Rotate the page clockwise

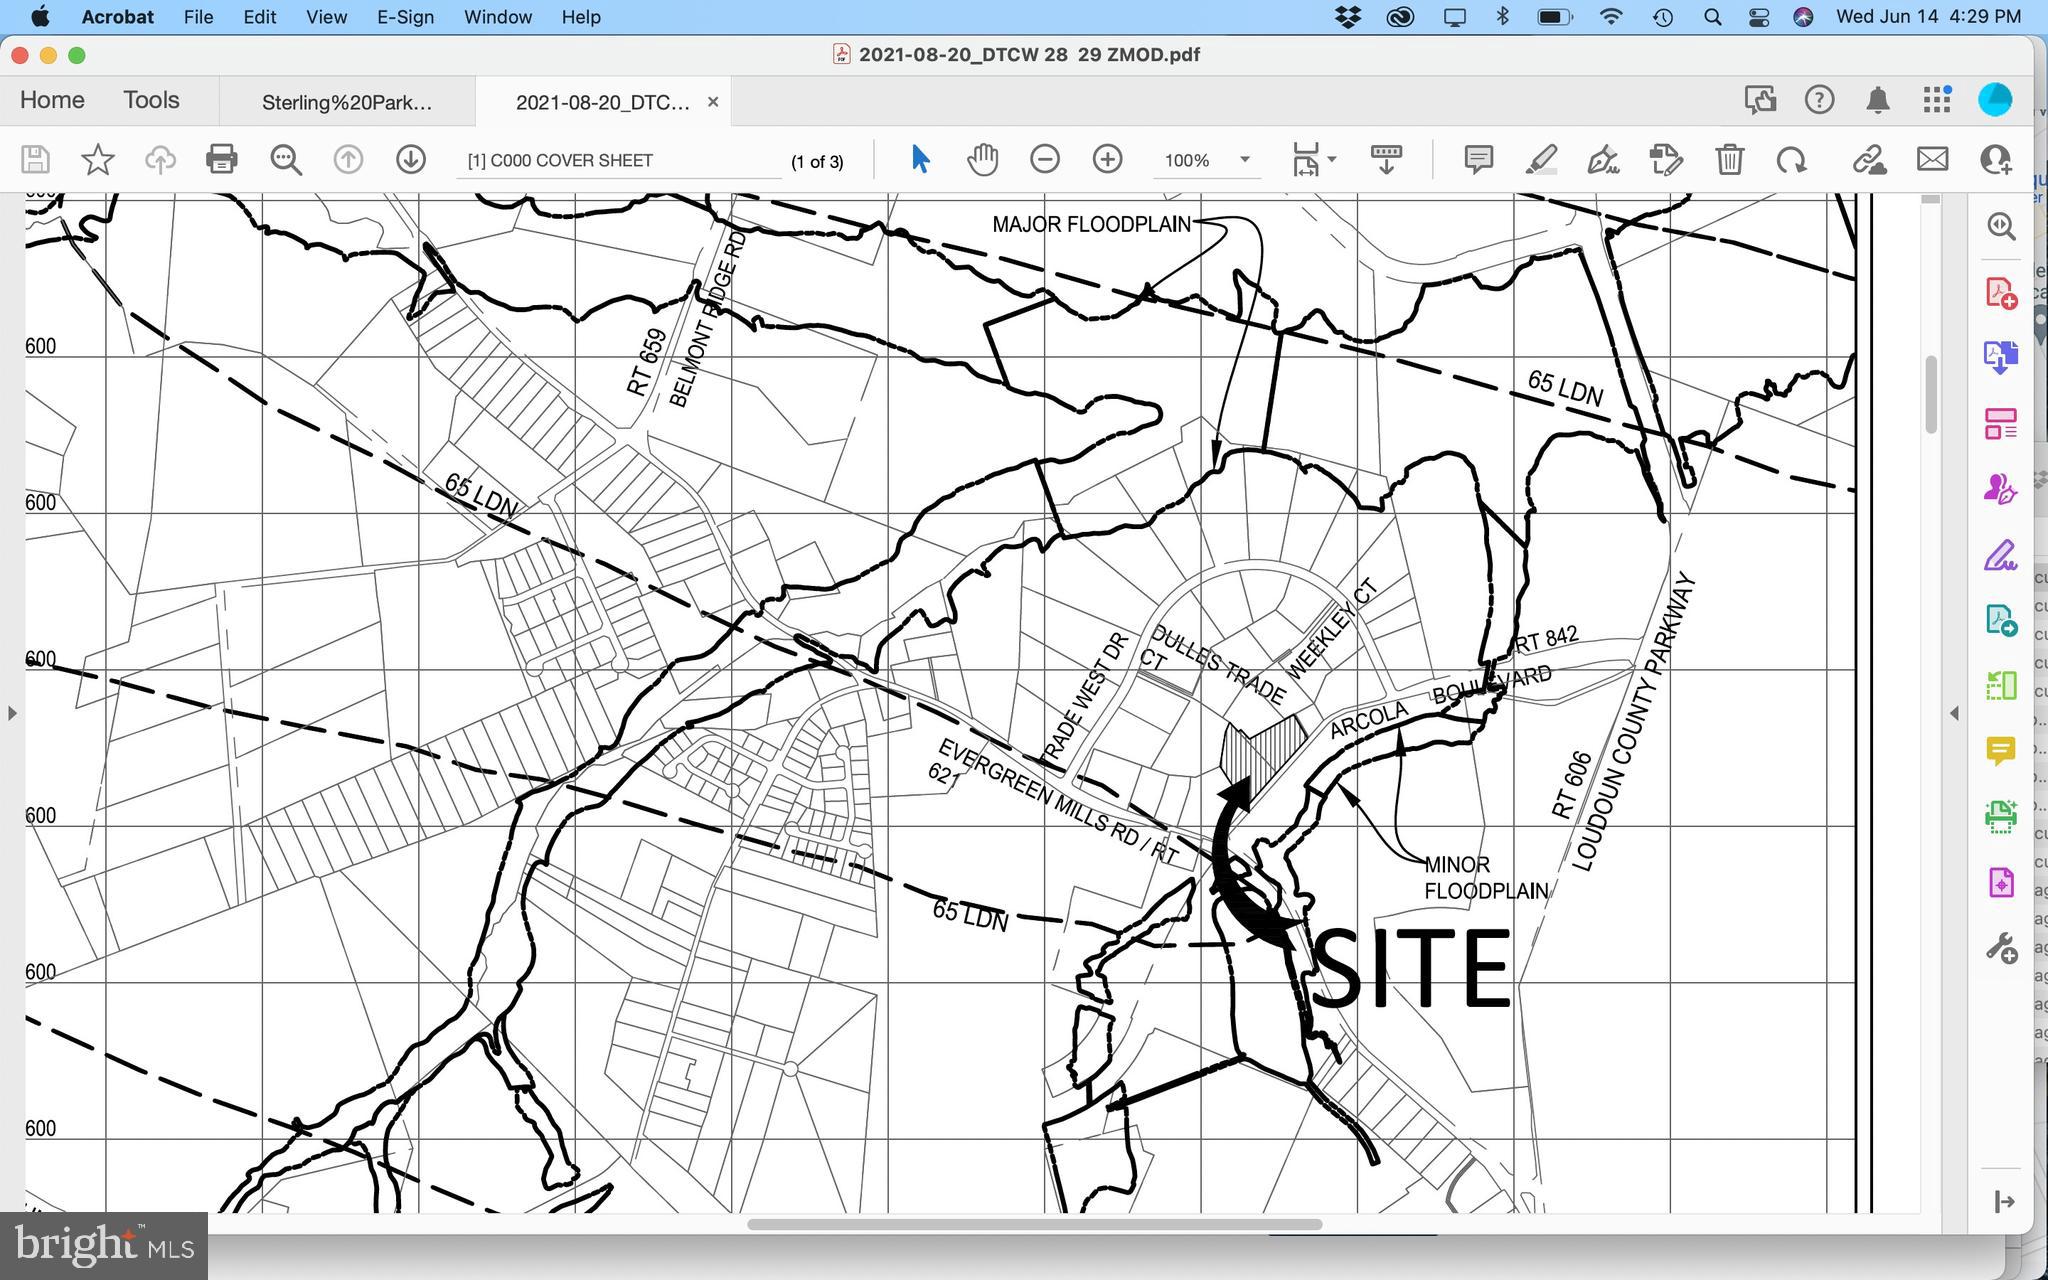coord(1791,160)
